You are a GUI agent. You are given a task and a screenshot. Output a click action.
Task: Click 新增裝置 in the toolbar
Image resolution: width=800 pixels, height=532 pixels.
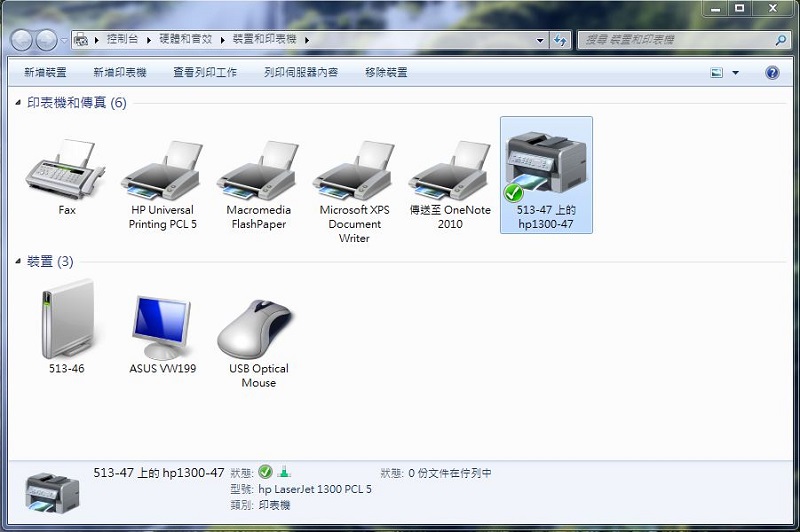click(45, 73)
